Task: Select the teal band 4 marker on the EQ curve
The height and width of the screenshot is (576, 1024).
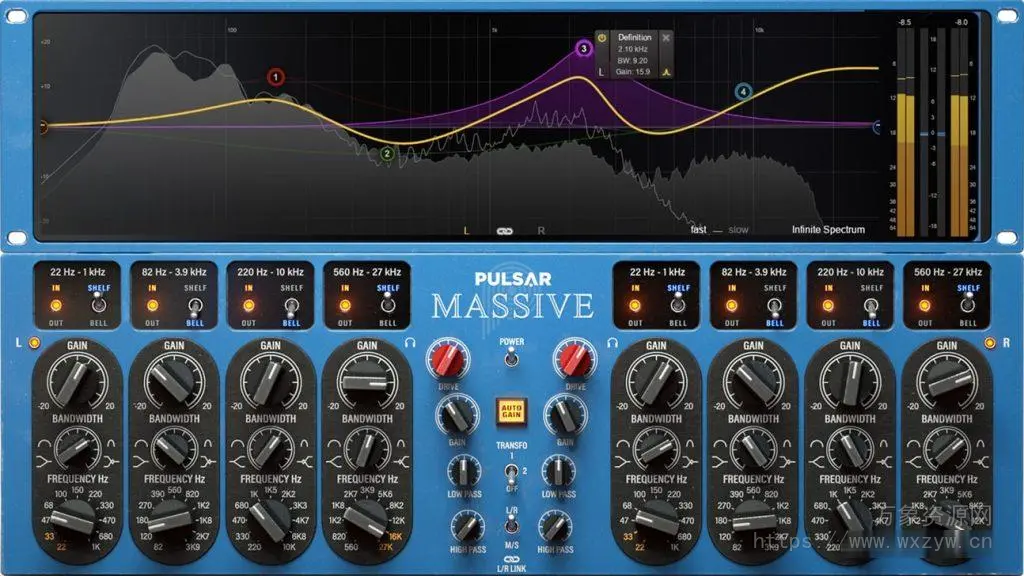Action: (x=743, y=93)
